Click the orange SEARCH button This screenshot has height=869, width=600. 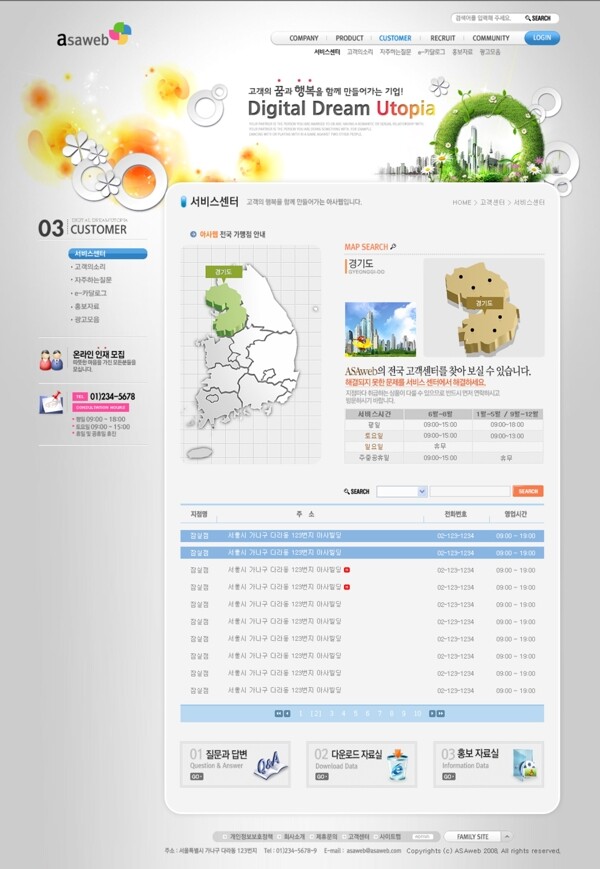tap(528, 491)
